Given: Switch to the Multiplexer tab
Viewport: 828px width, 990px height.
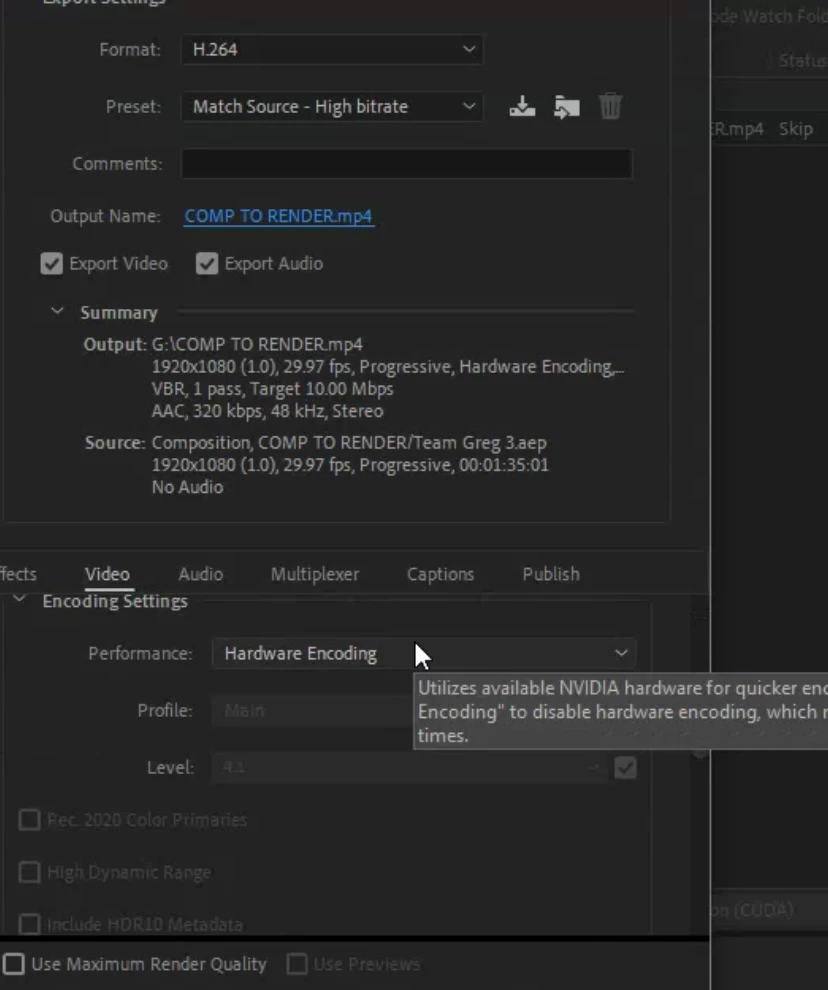Looking at the screenshot, I should tap(315, 574).
